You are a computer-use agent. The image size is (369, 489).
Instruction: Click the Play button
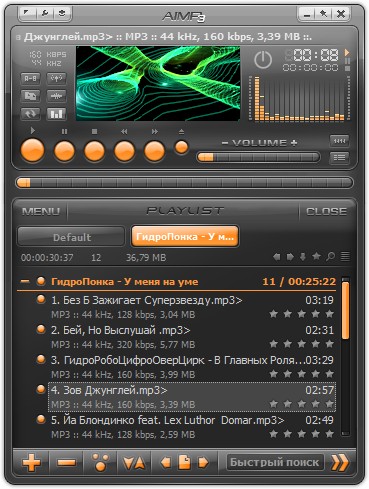[33, 150]
